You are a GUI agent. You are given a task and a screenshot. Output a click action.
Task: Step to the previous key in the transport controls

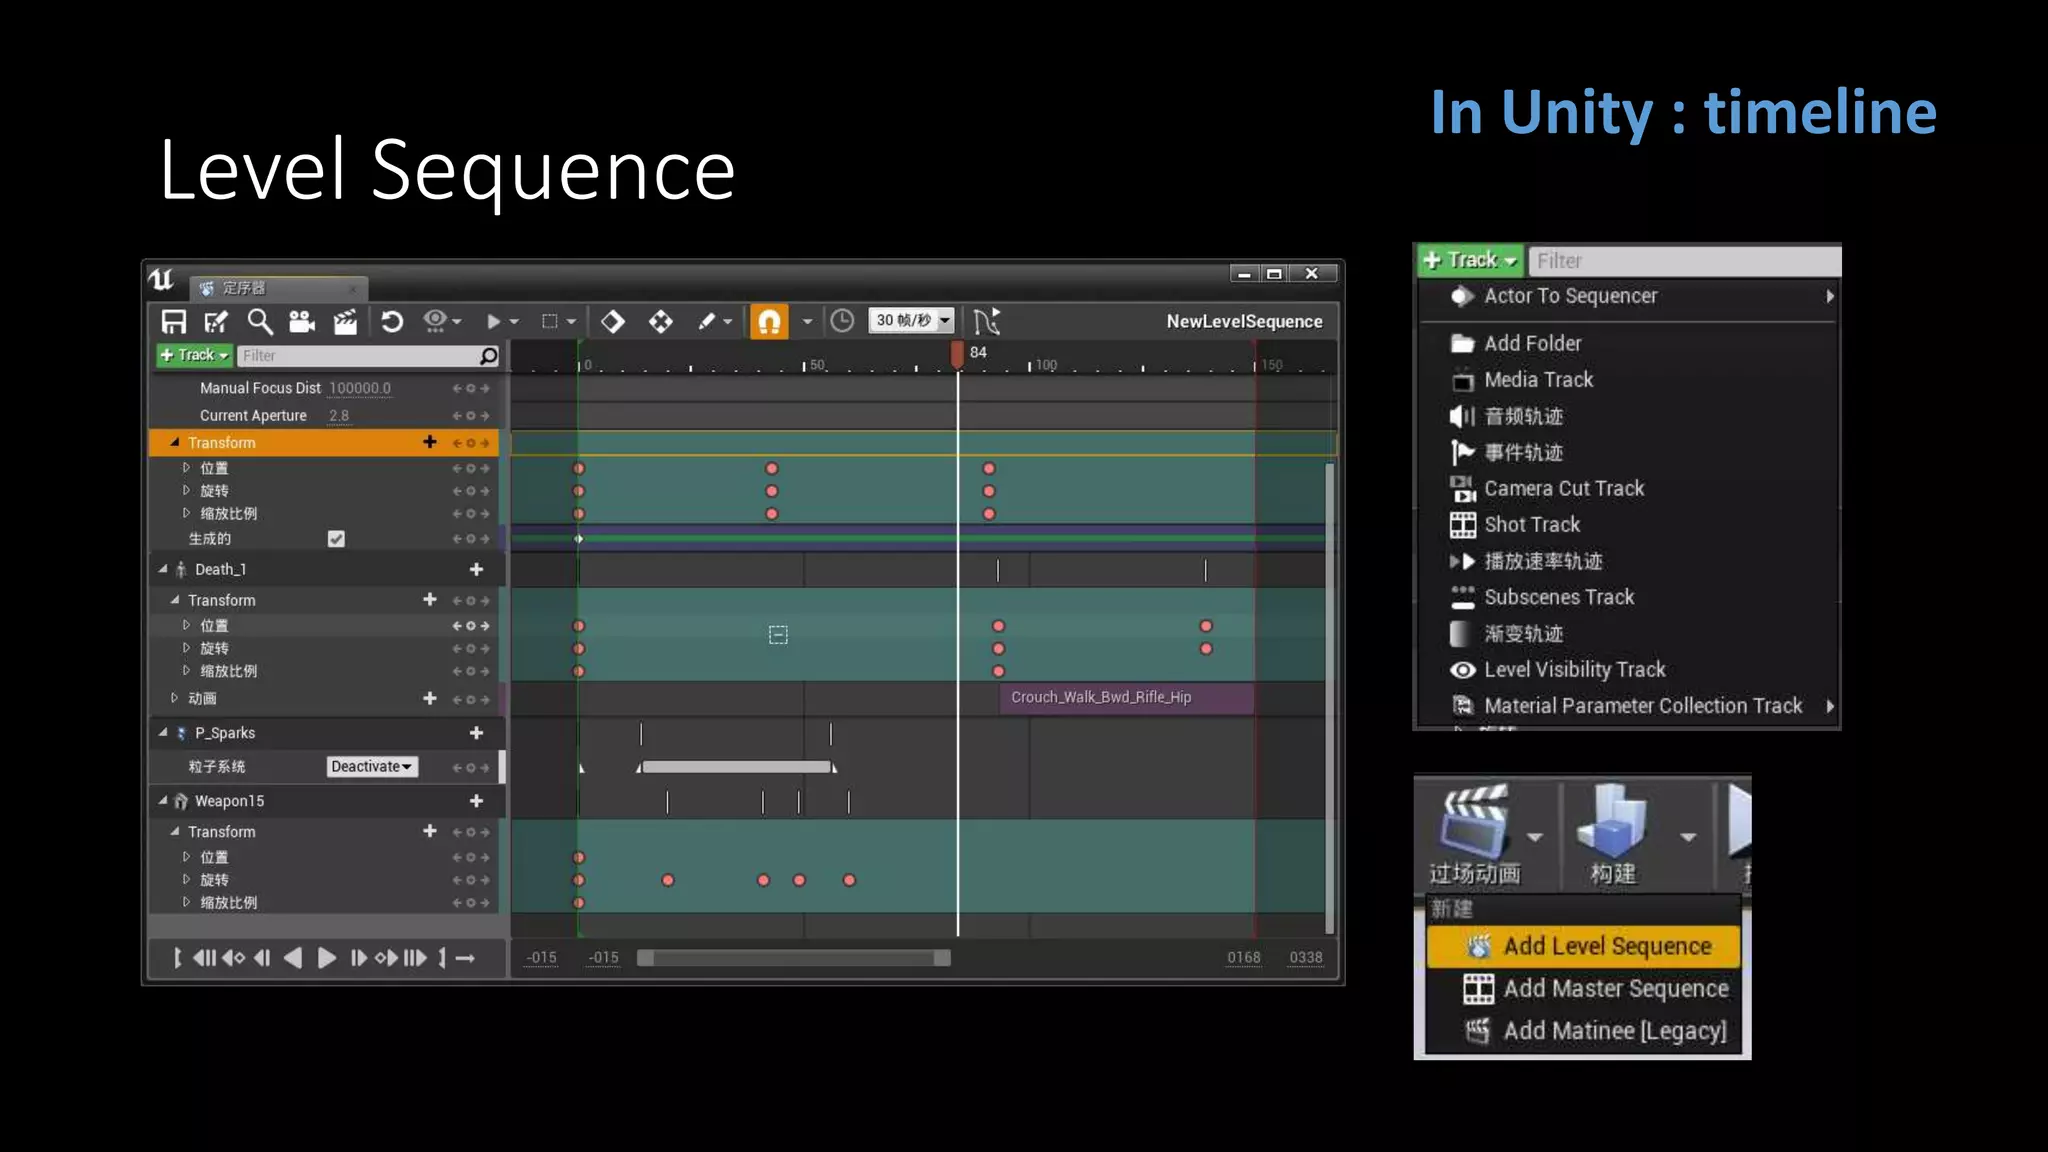(233, 958)
